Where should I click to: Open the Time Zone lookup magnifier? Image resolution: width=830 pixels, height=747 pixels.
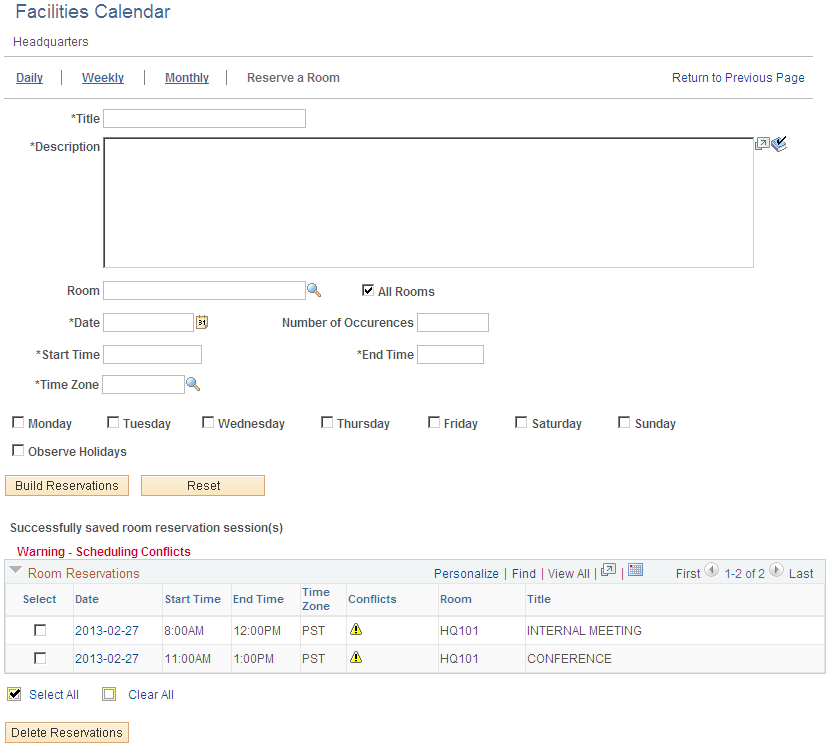tap(193, 384)
